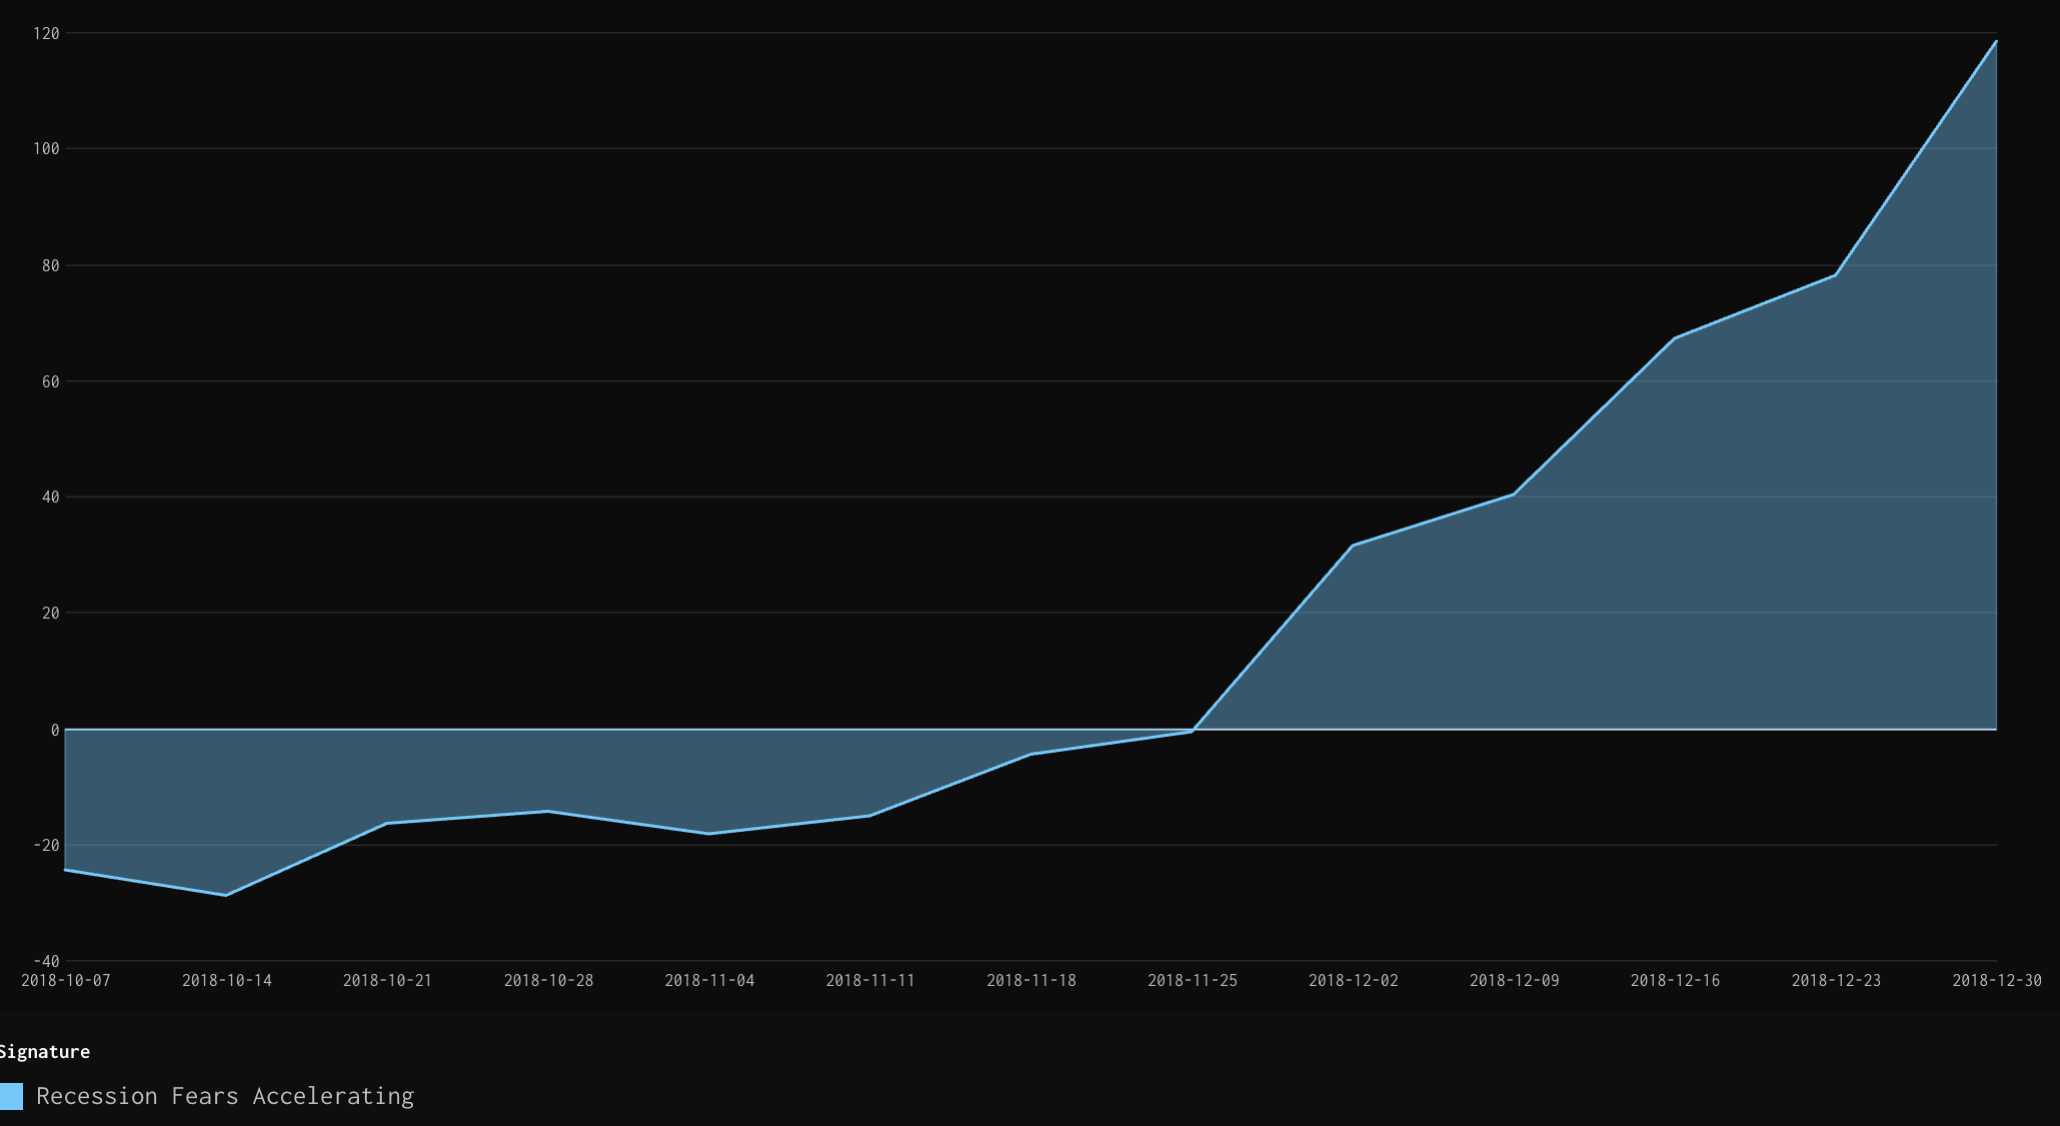Click the 2018-10-14 x-axis date label
The image size is (2060, 1126).
pyautogui.click(x=227, y=980)
